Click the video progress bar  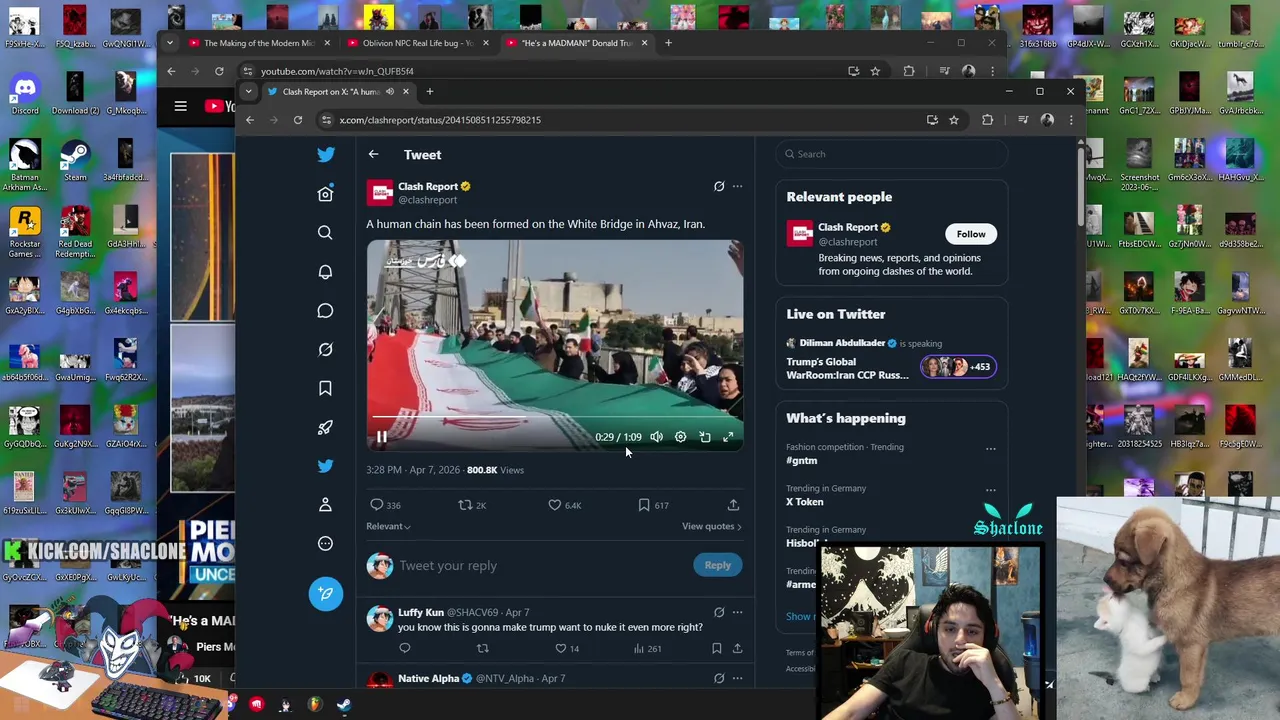click(x=554, y=417)
